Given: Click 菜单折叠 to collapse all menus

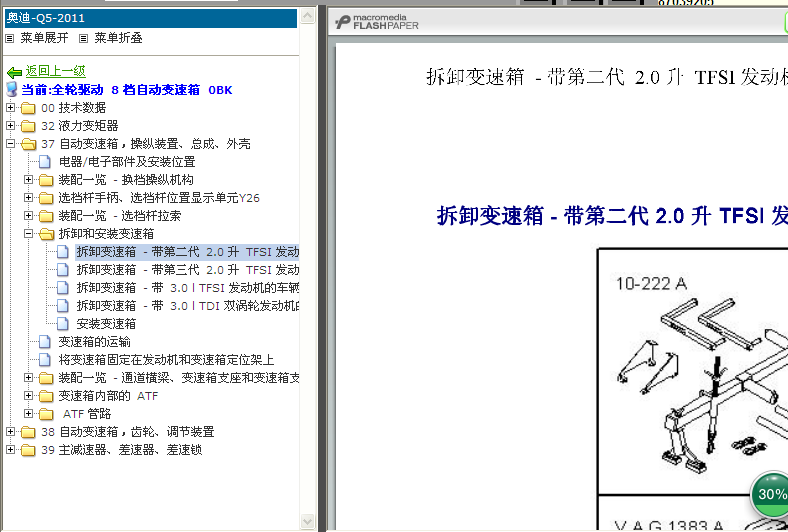Looking at the screenshot, I should click(x=119, y=38).
